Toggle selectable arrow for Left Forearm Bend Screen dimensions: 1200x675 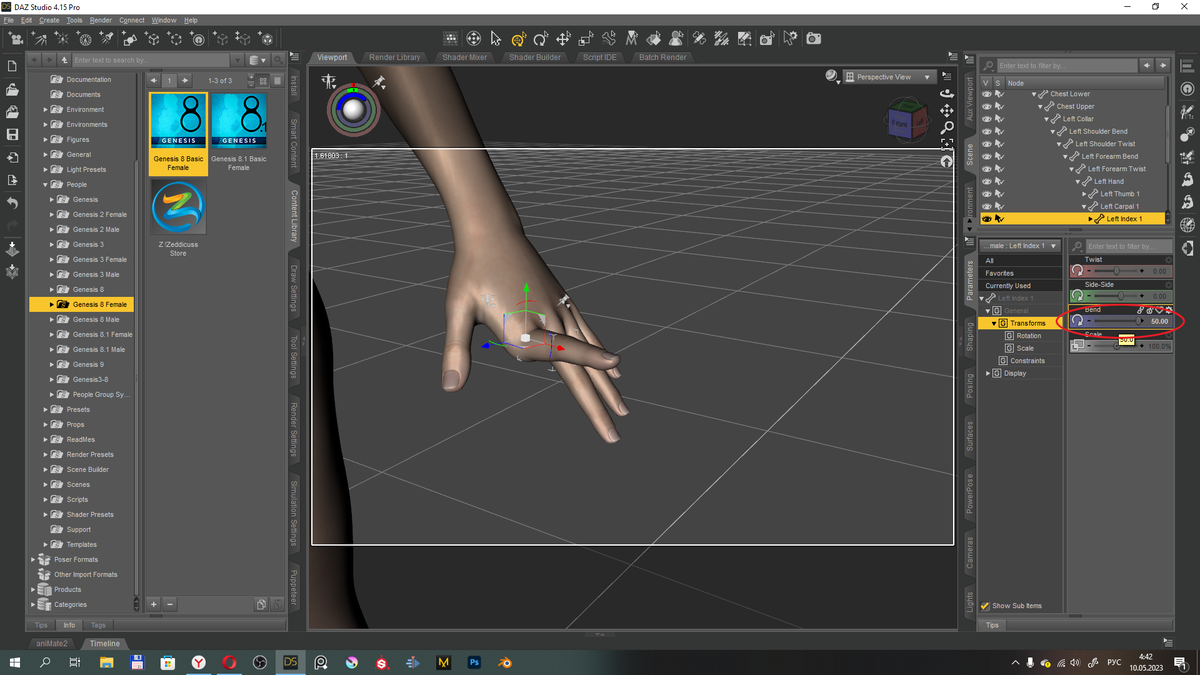(998, 156)
